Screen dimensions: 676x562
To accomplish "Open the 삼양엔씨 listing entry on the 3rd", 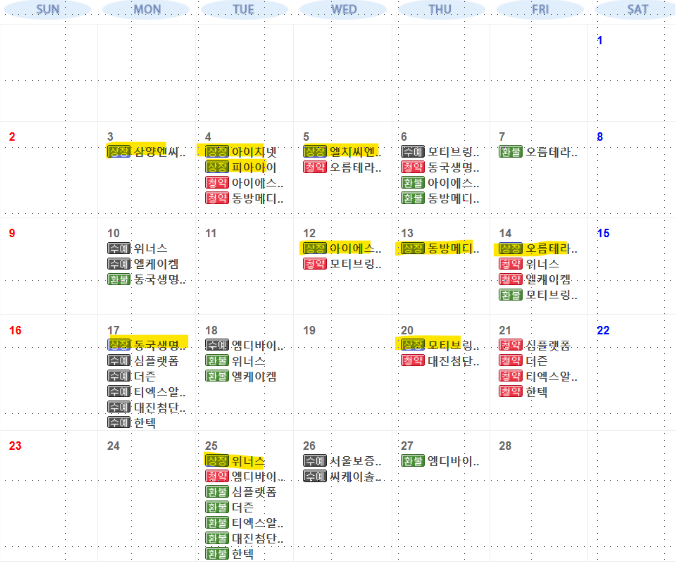I will [x=147, y=152].
